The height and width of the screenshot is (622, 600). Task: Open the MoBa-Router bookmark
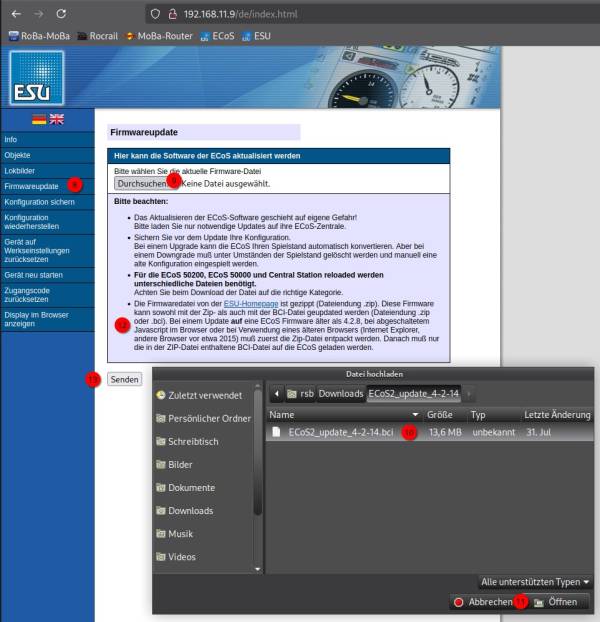point(159,36)
